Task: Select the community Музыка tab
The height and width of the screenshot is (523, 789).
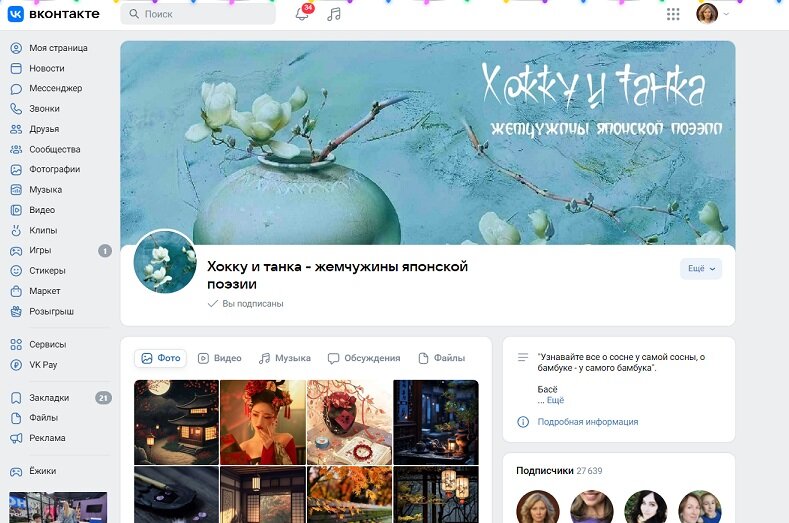Action: [285, 358]
